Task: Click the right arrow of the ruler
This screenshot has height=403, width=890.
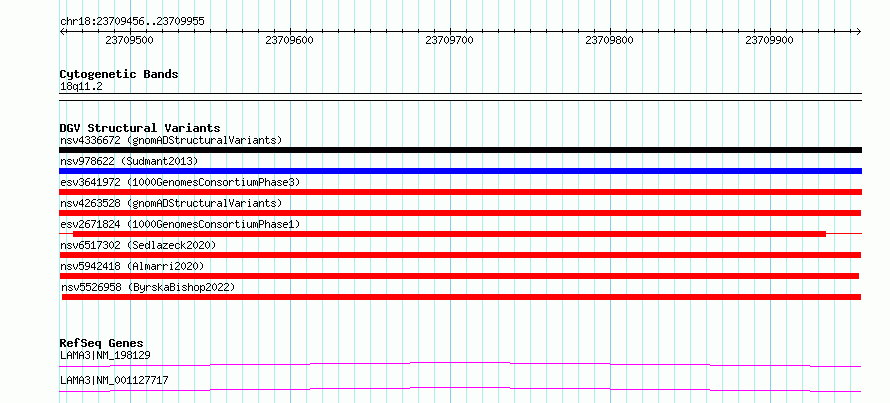Action: (858, 31)
